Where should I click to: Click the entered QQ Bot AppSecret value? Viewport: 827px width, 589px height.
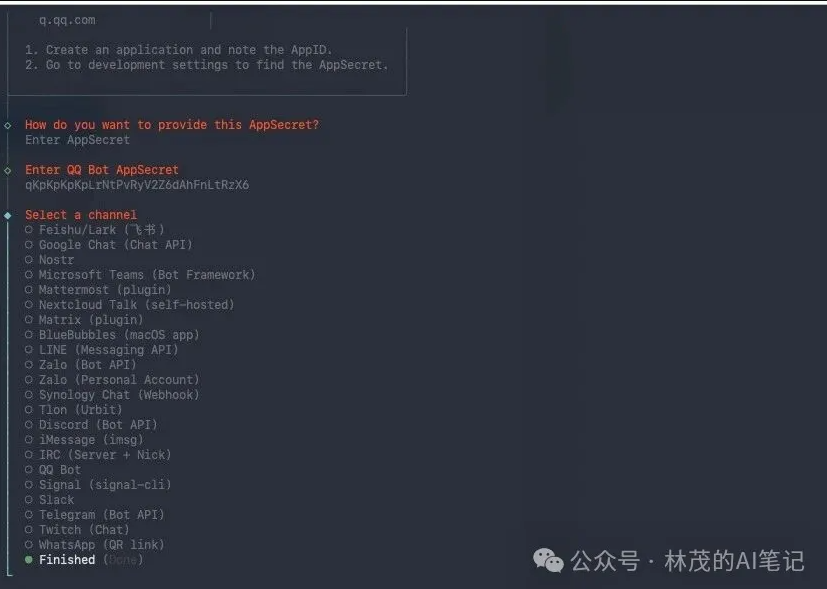pos(137,185)
